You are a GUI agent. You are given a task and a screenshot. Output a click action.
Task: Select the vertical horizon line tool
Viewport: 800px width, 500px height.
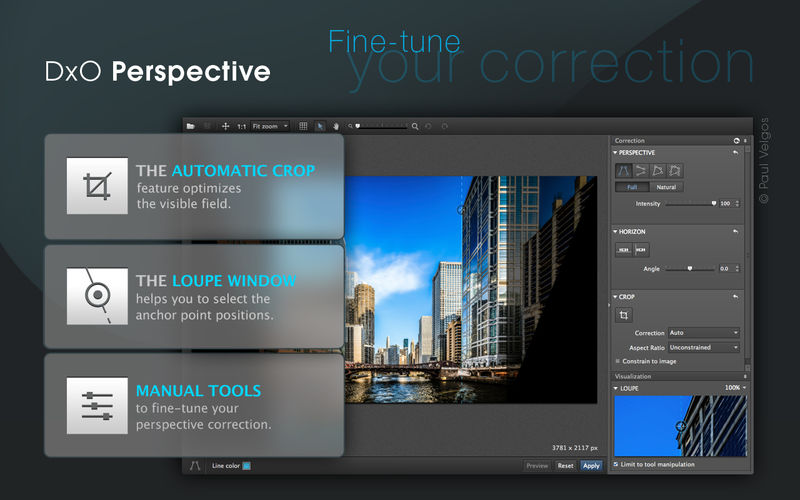click(641, 249)
